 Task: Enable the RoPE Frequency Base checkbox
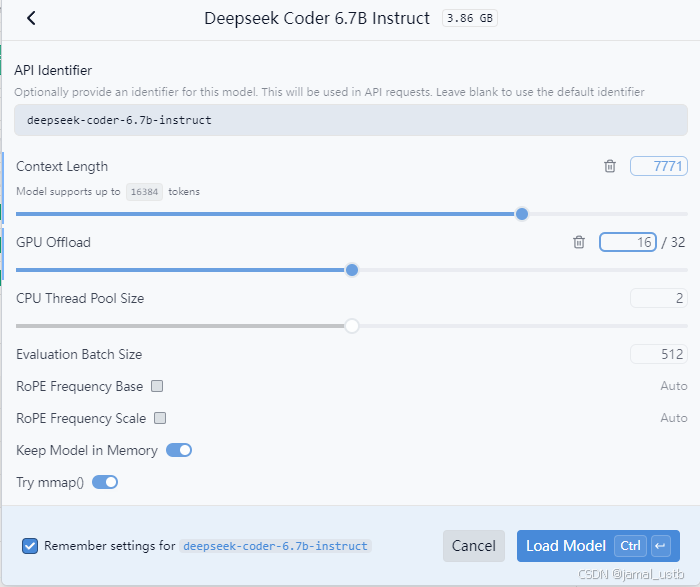[157, 386]
